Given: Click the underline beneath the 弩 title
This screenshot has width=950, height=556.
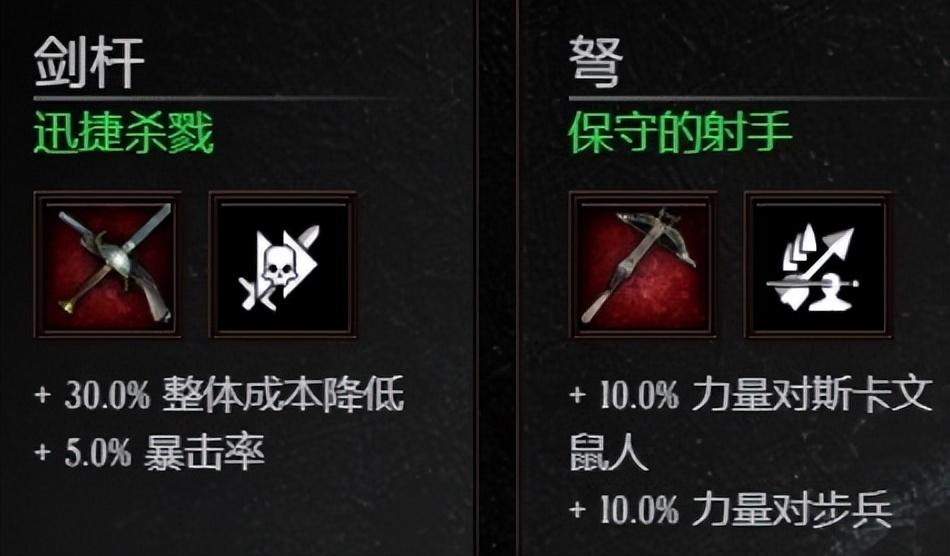Looking at the screenshot, I should coord(759,98).
